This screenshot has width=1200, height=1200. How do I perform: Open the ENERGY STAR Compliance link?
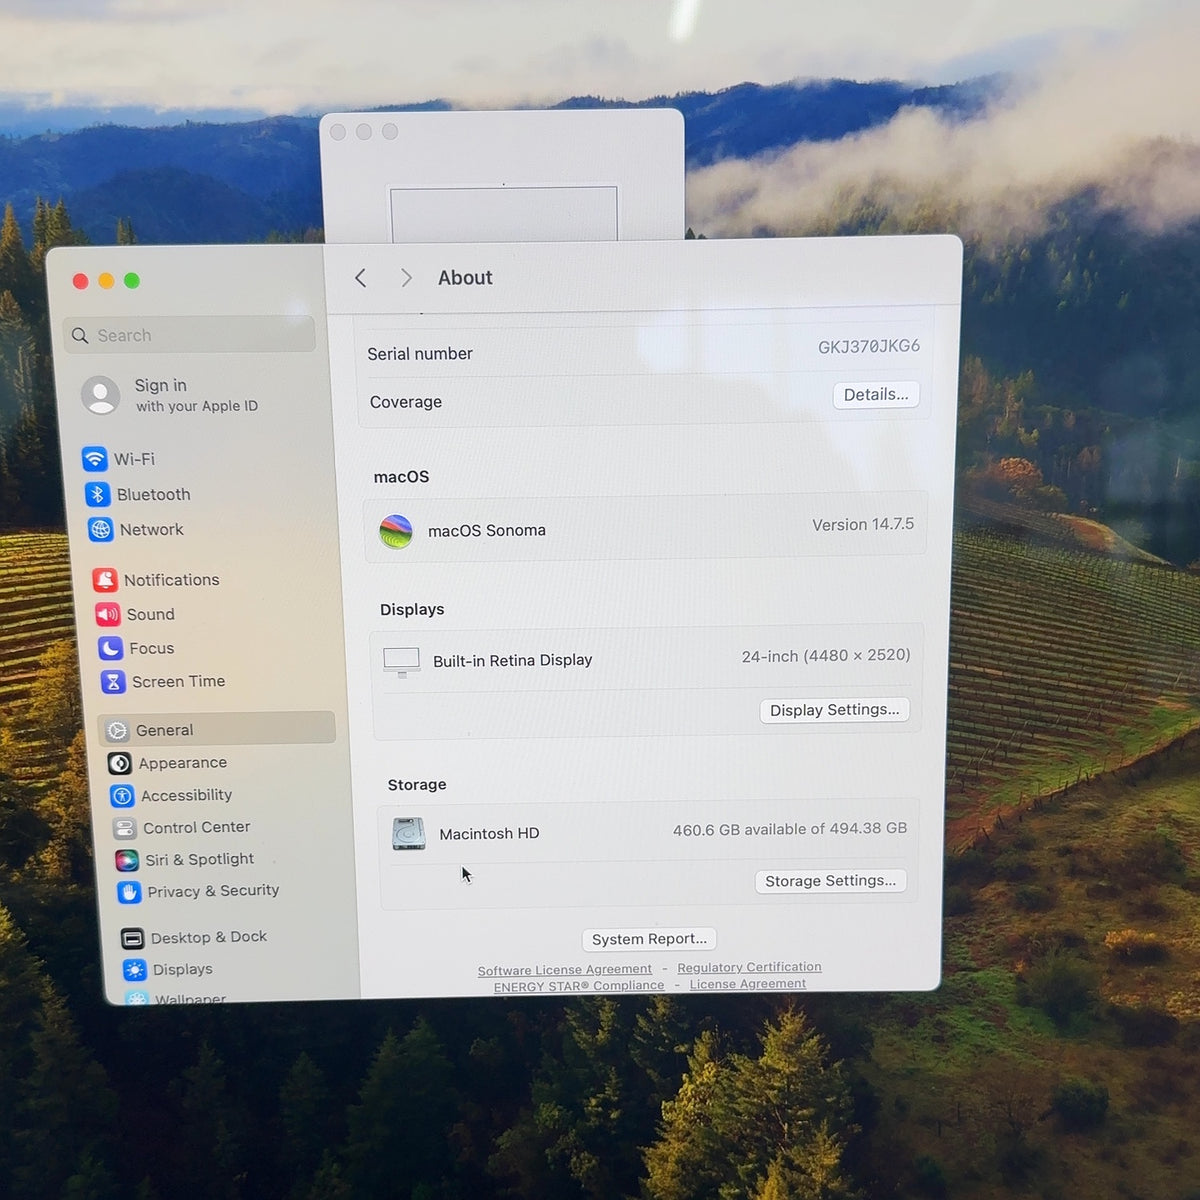579,986
